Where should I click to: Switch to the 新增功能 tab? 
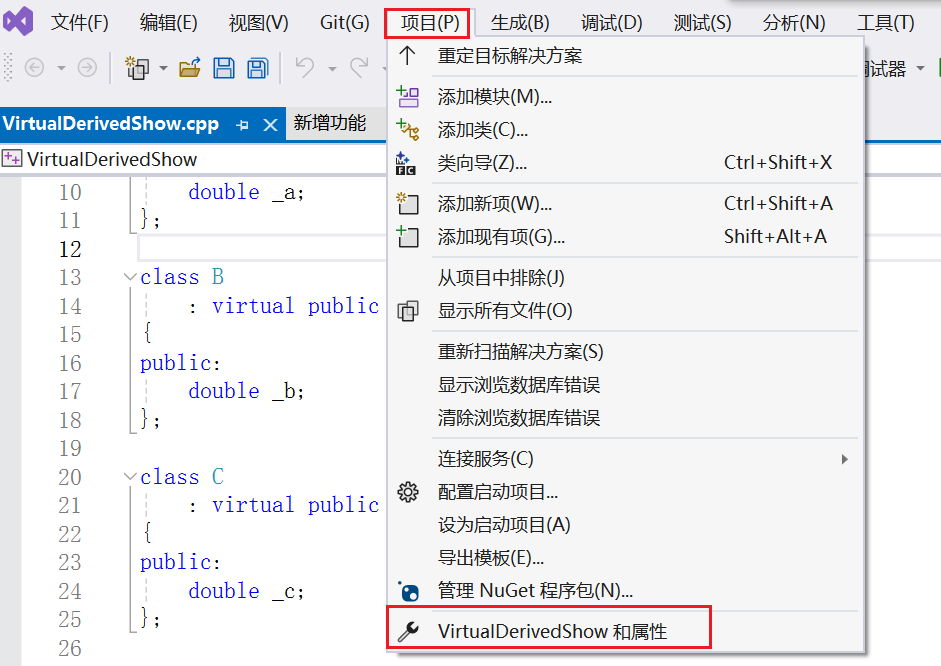[x=329, y=124]
